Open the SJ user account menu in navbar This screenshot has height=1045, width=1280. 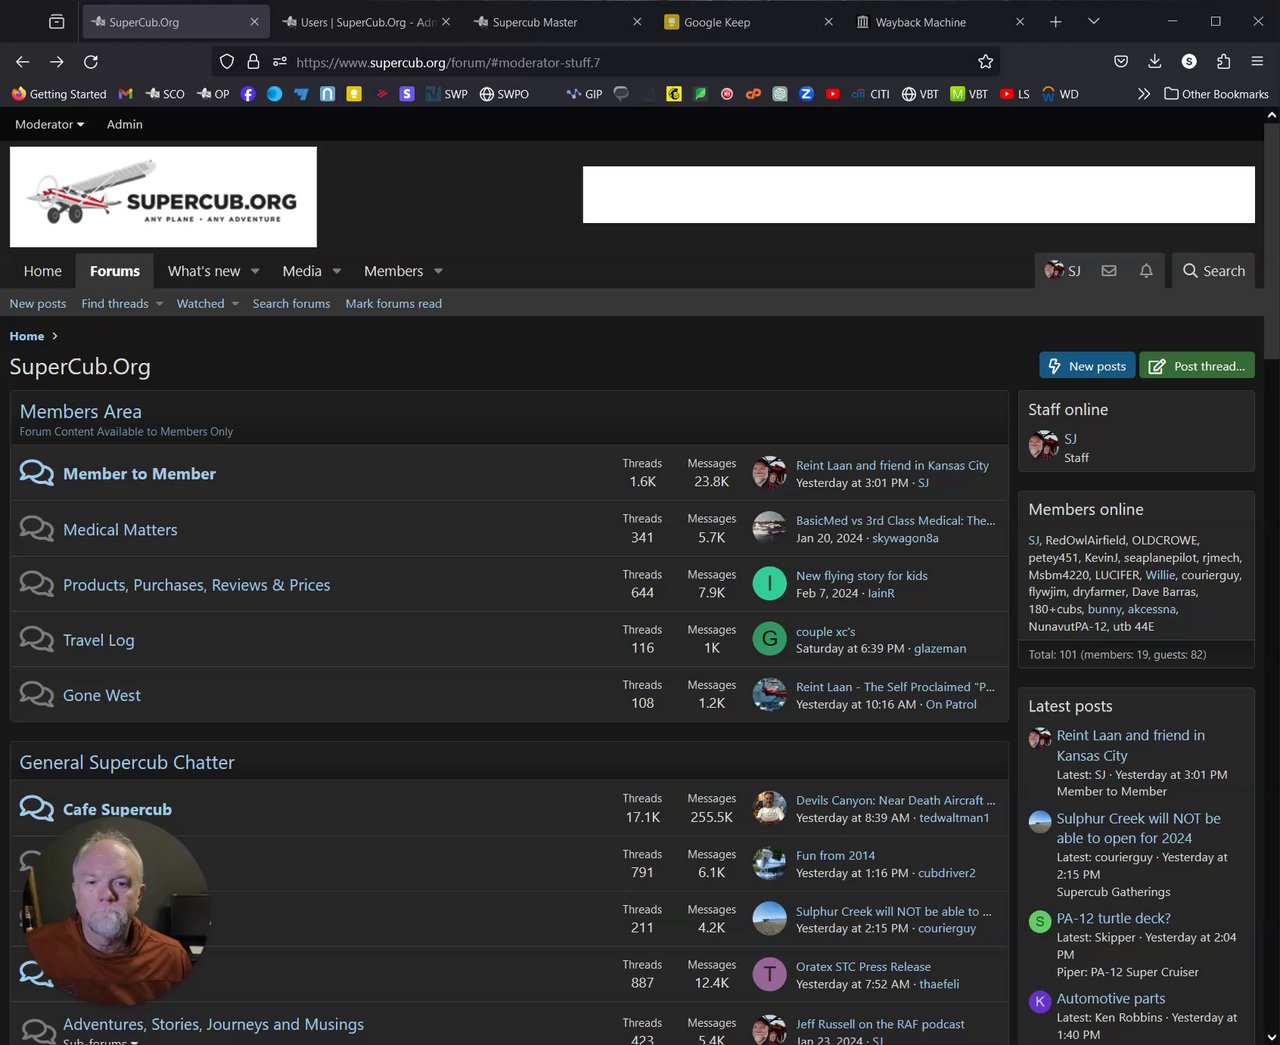(x=1063, y=271)
